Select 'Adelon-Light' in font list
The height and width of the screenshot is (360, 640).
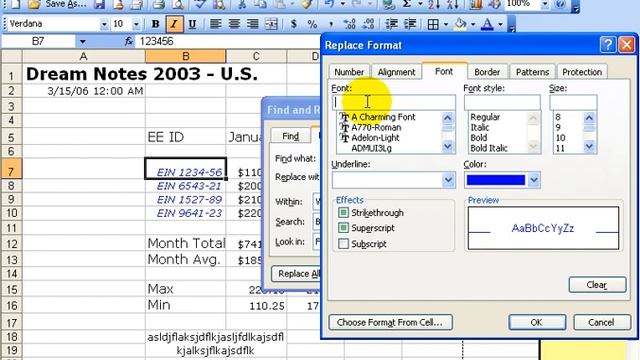[x=375, y=138]
